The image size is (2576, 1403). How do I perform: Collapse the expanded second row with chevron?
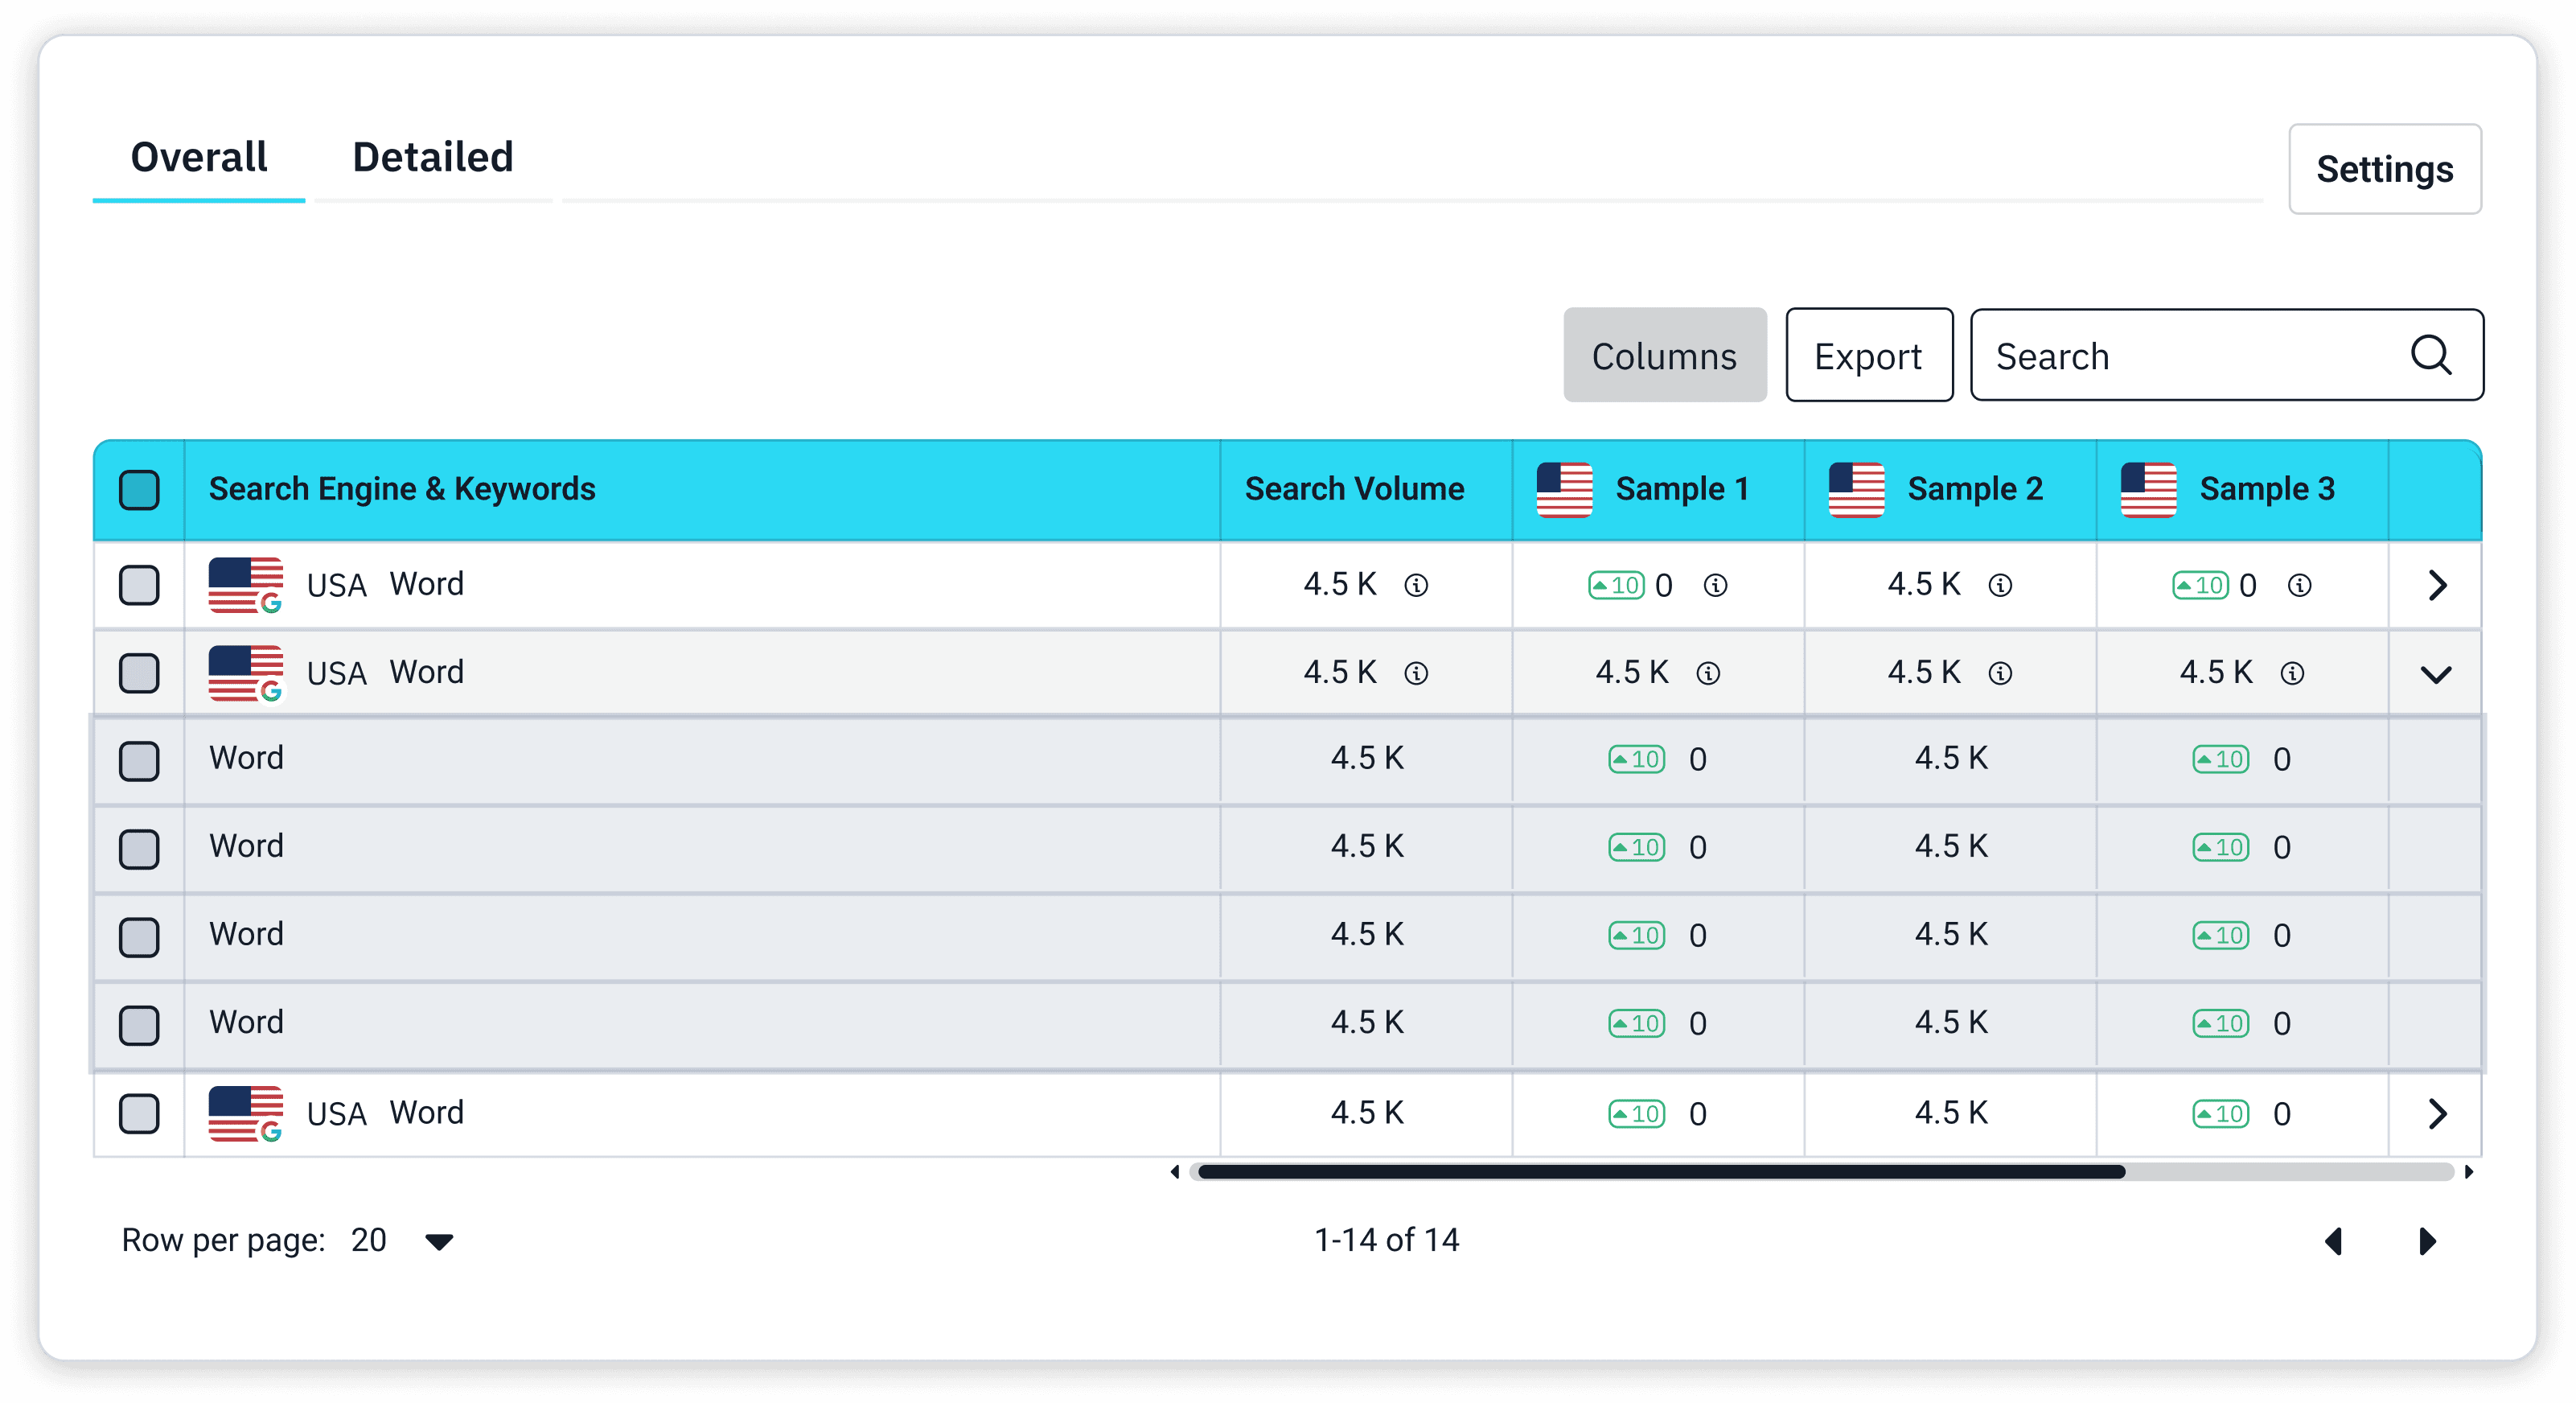click(2436, 674)
